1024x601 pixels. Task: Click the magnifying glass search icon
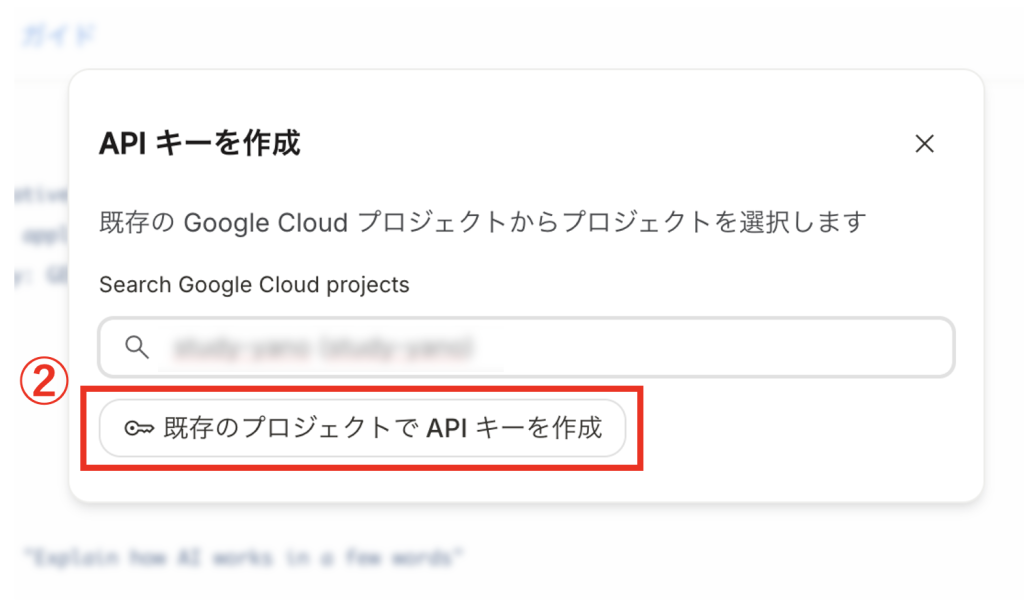point(137,347)
